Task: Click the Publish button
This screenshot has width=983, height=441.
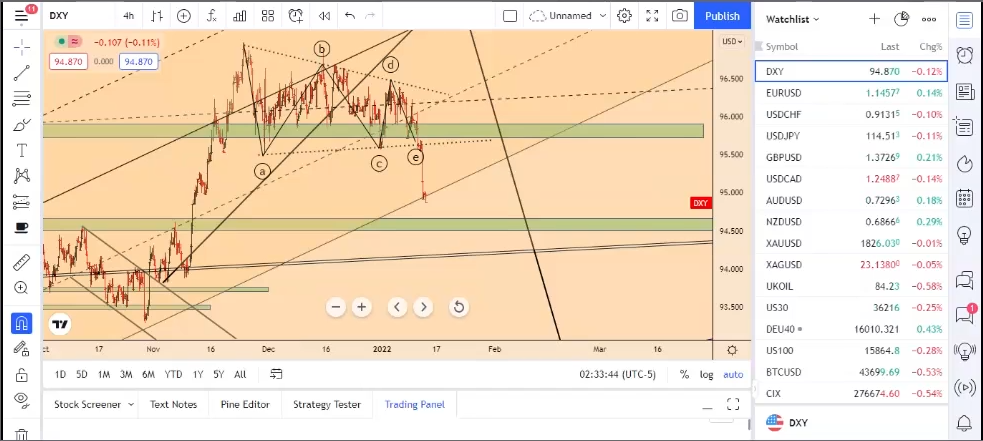Action: click(722, 16)
